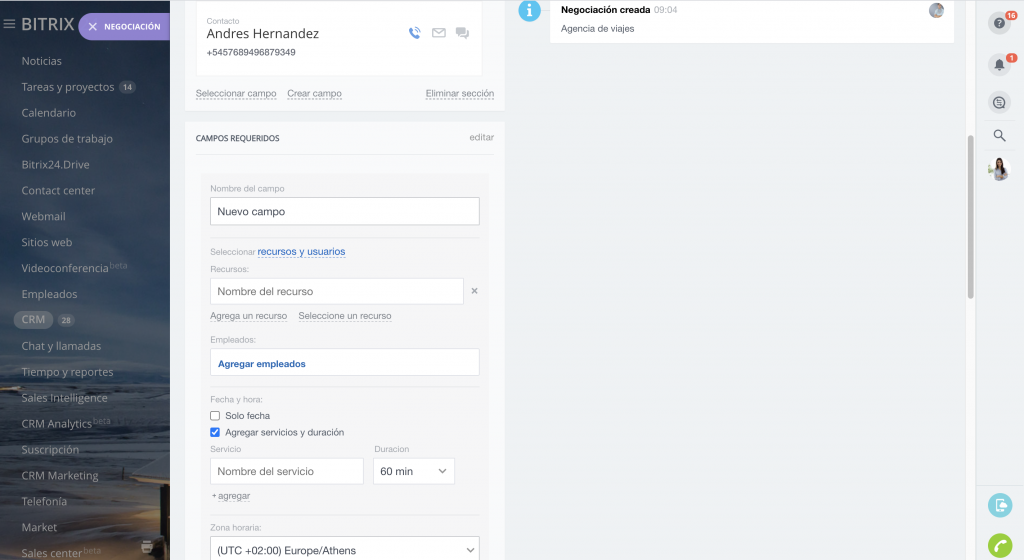Open the help question mark icon
This screenshot has height=560, width=1024.
click(998, 23)
